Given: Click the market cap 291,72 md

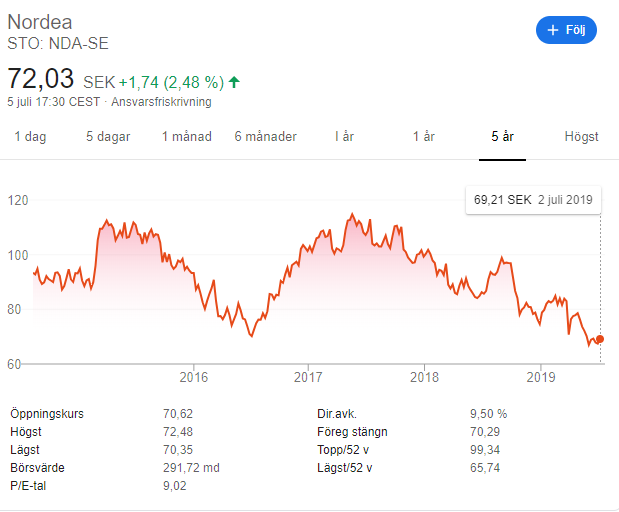Looking at the screenshot, I should tap(191, 468).
